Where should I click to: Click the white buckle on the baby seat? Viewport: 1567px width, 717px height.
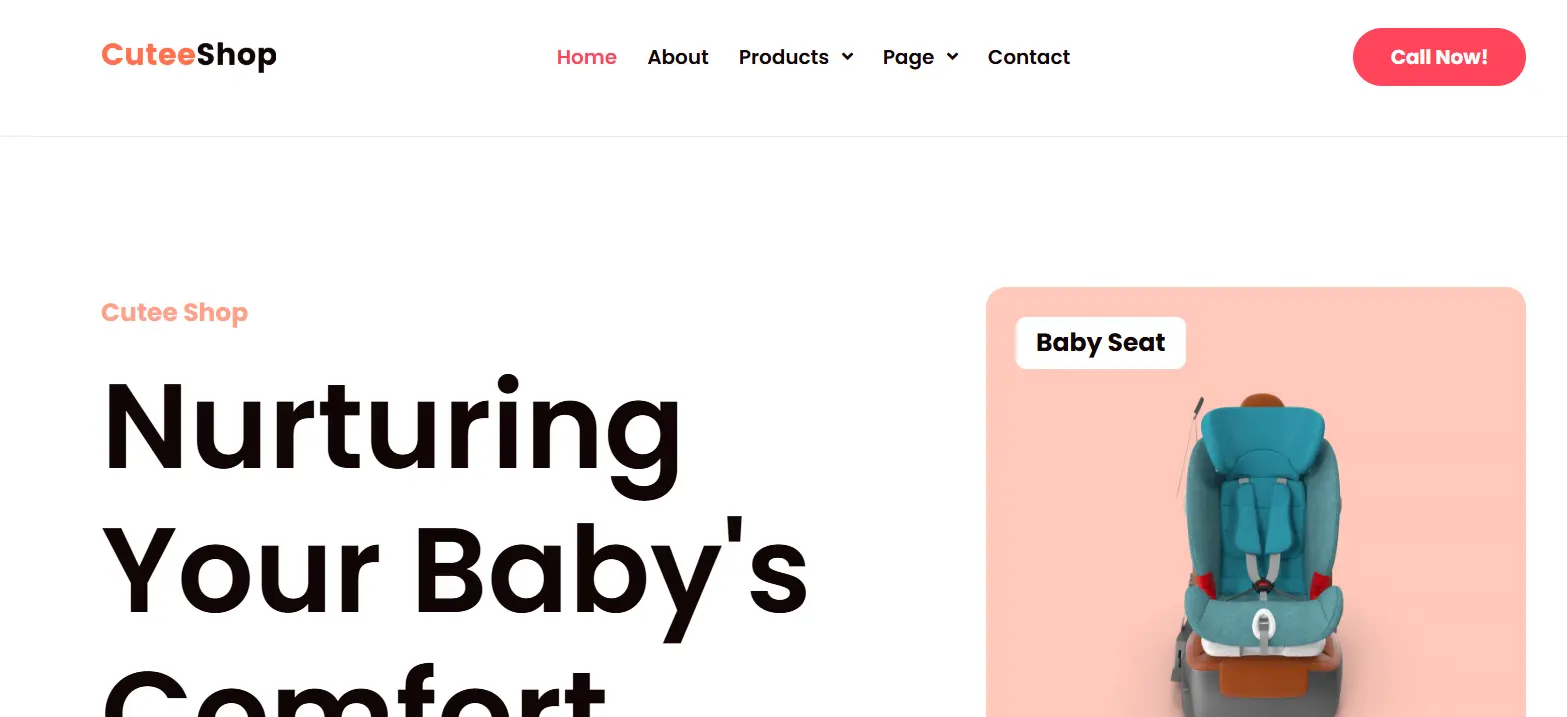(1263, 626)
